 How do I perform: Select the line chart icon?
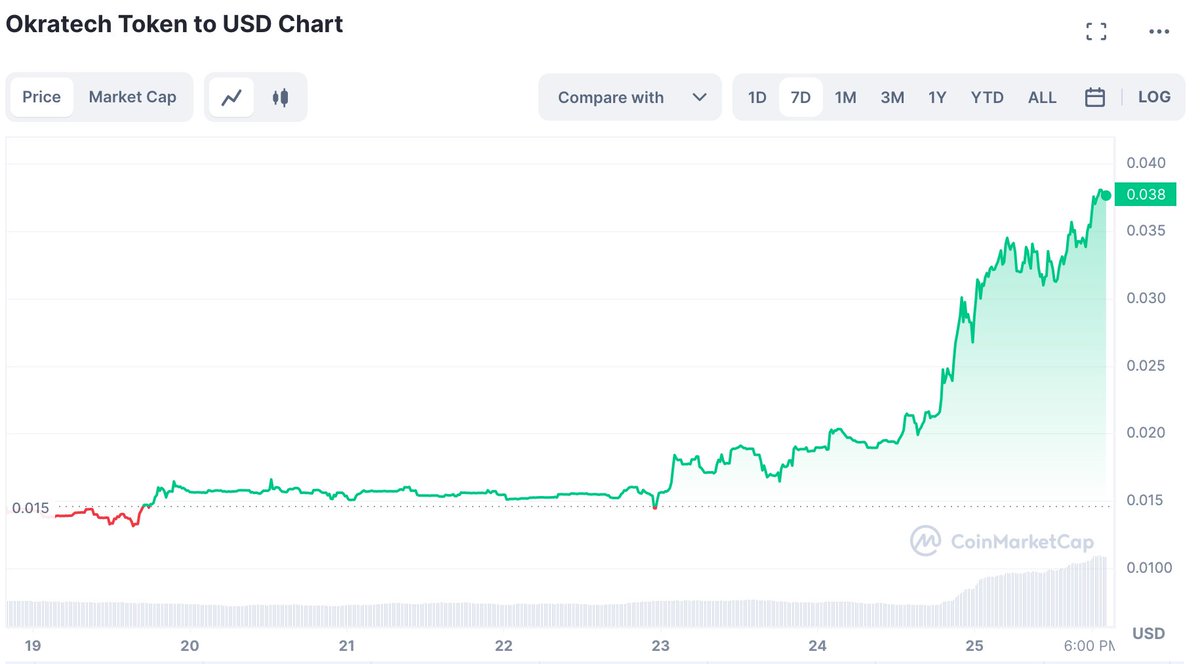[x=233, y=96]
